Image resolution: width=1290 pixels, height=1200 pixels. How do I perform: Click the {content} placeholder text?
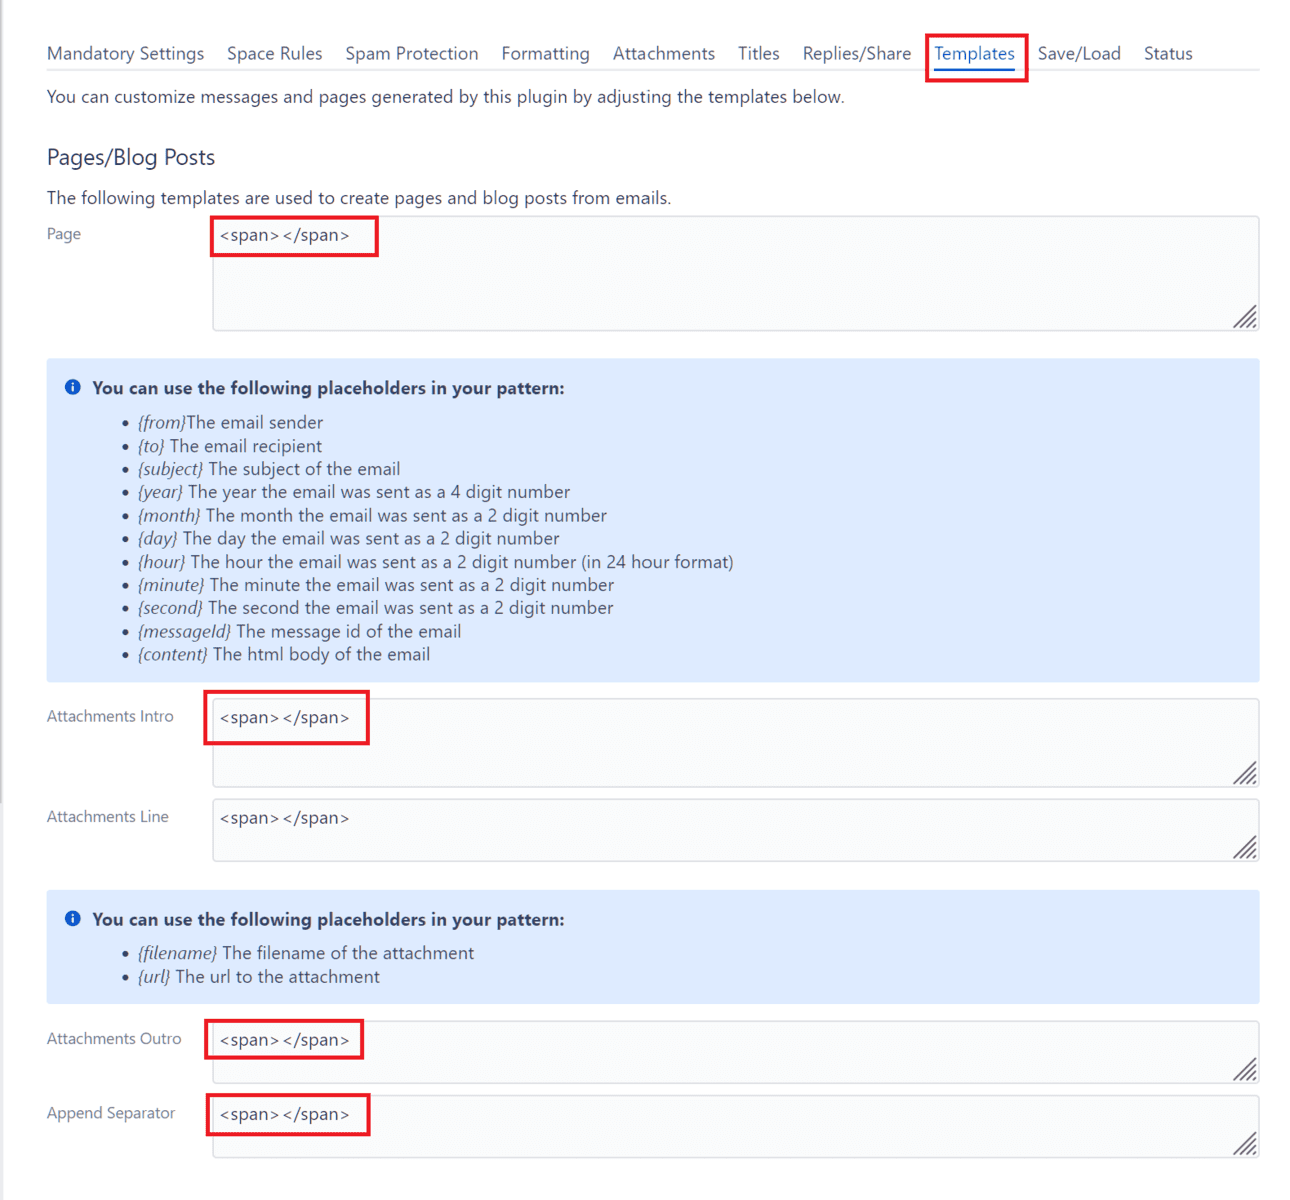(x=173, y=655)
